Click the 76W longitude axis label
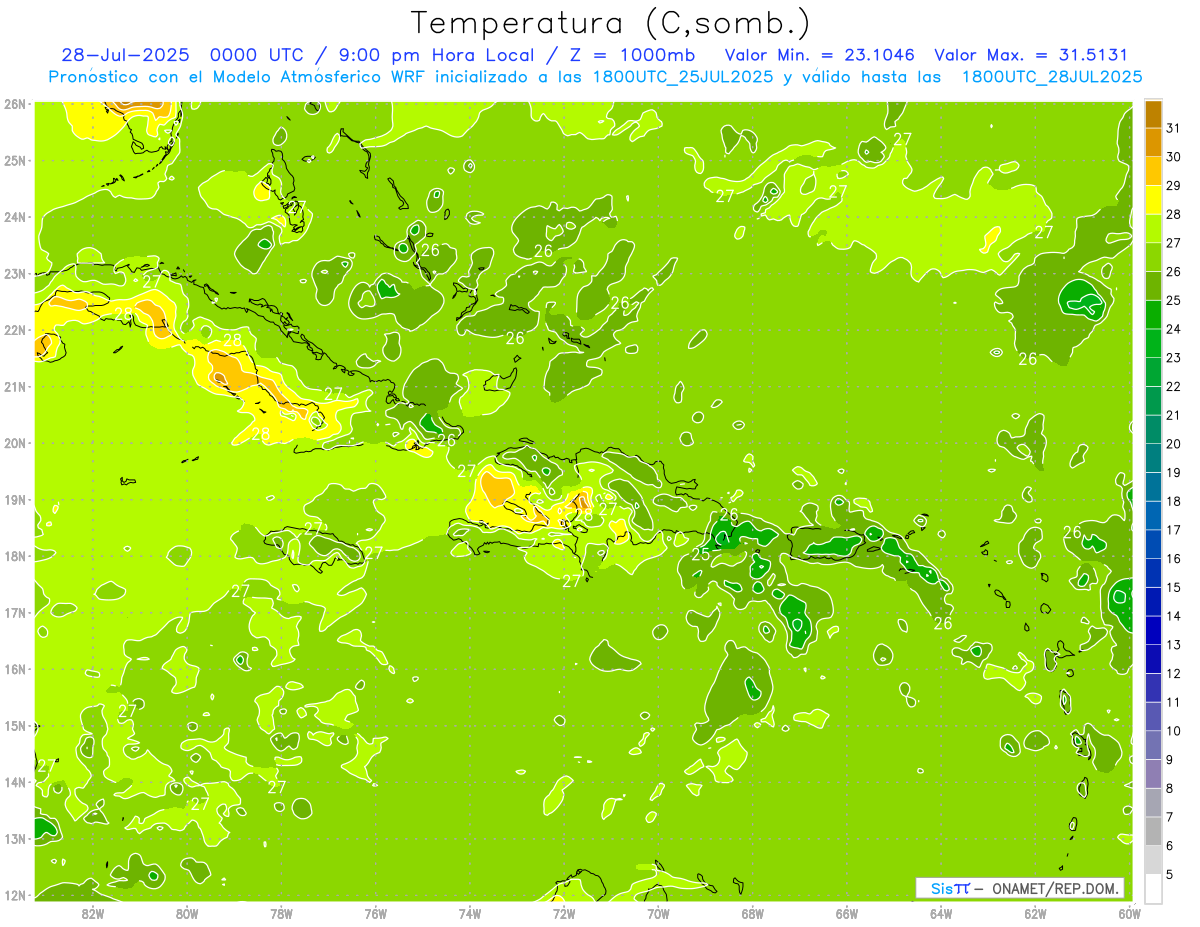This screenshot has height=927, width=1200. (376, 913)
